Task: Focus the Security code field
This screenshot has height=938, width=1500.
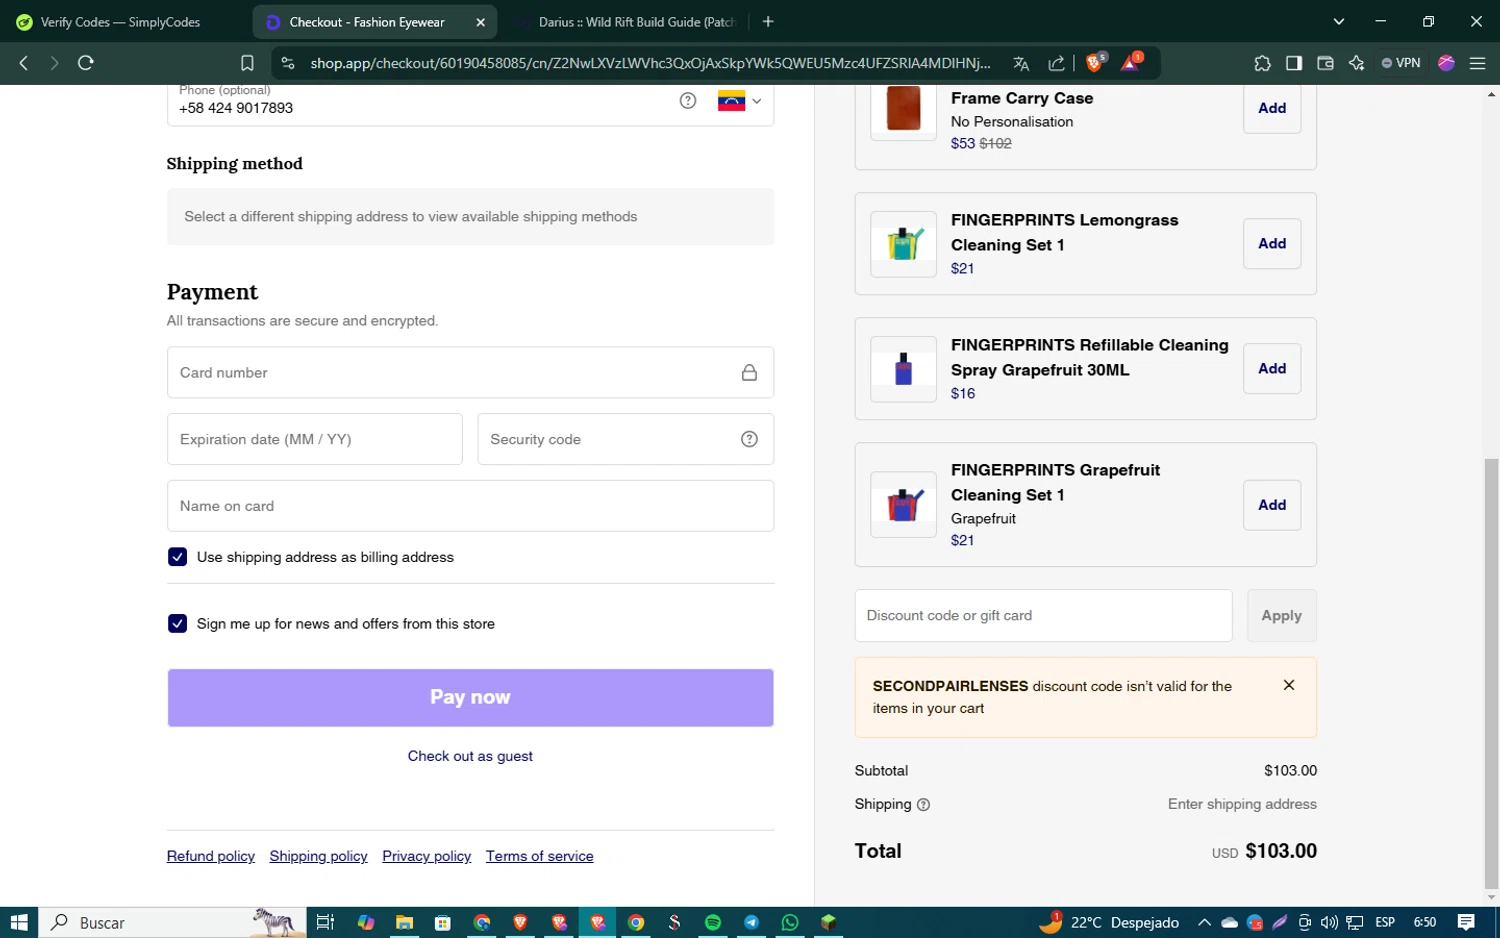Action: point(625,439)
